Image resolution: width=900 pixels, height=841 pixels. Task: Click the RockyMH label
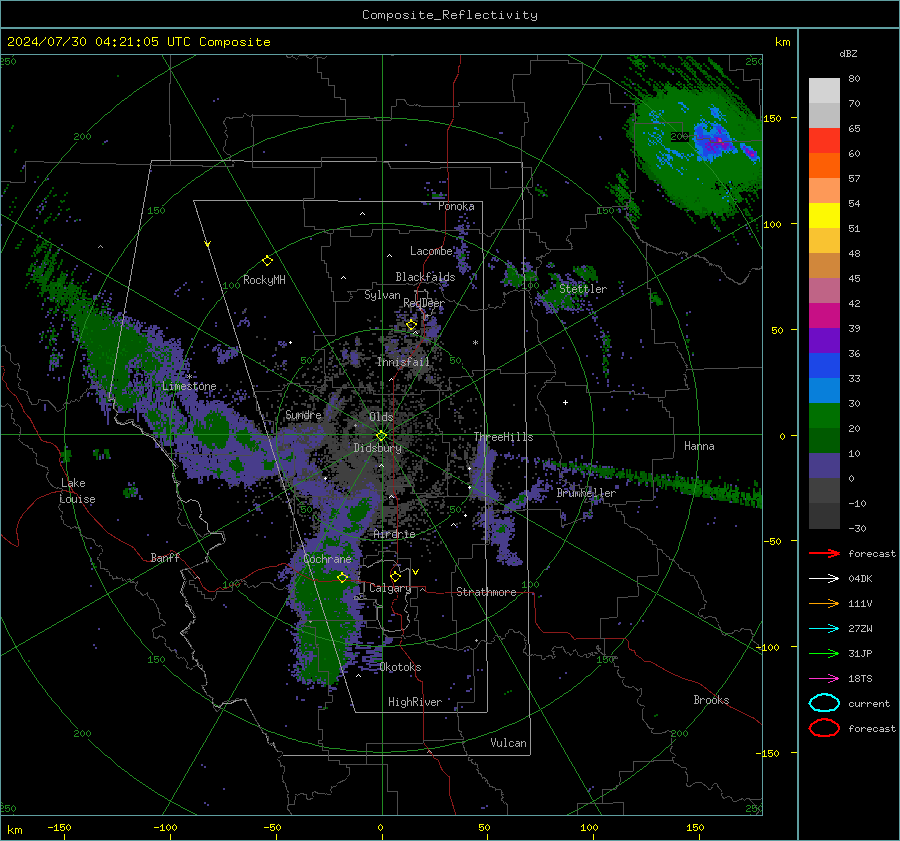pos(264,280)
